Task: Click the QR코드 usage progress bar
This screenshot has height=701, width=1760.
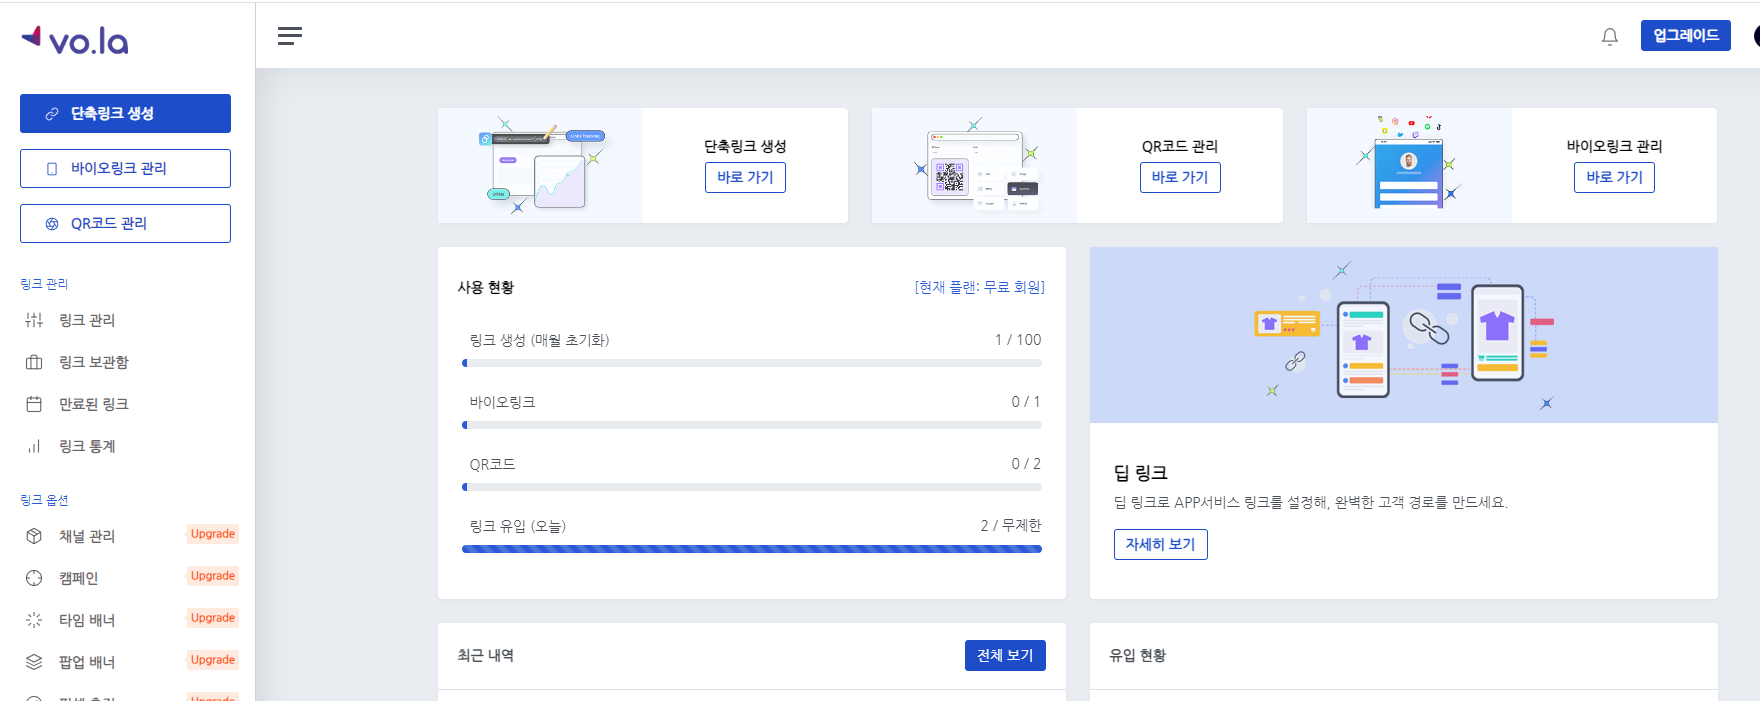Action: (x=752, y=487)
